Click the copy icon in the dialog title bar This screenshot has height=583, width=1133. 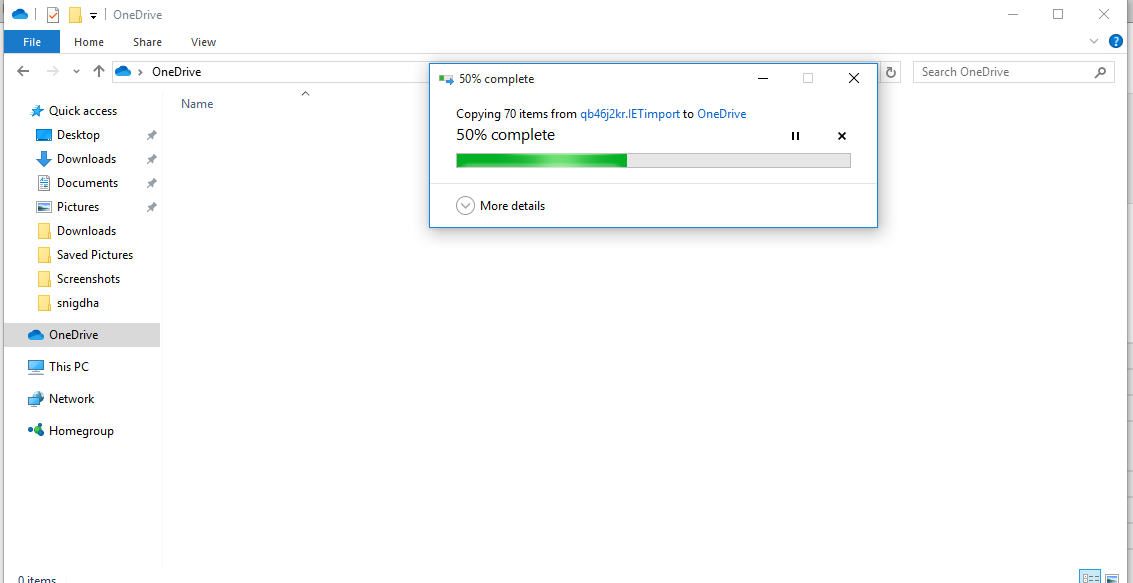447,79
